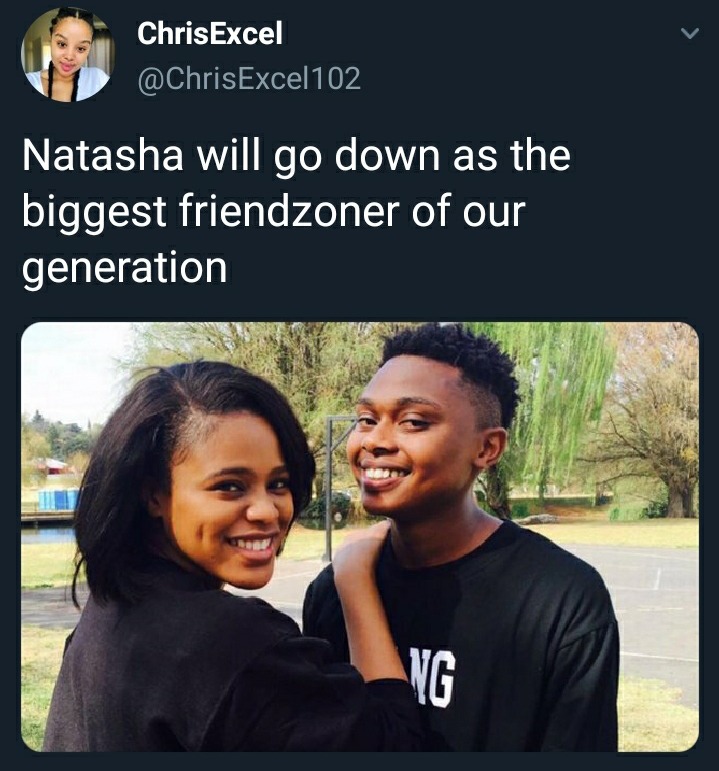Open the ChrisExcel display name profile

click(210, 33)
